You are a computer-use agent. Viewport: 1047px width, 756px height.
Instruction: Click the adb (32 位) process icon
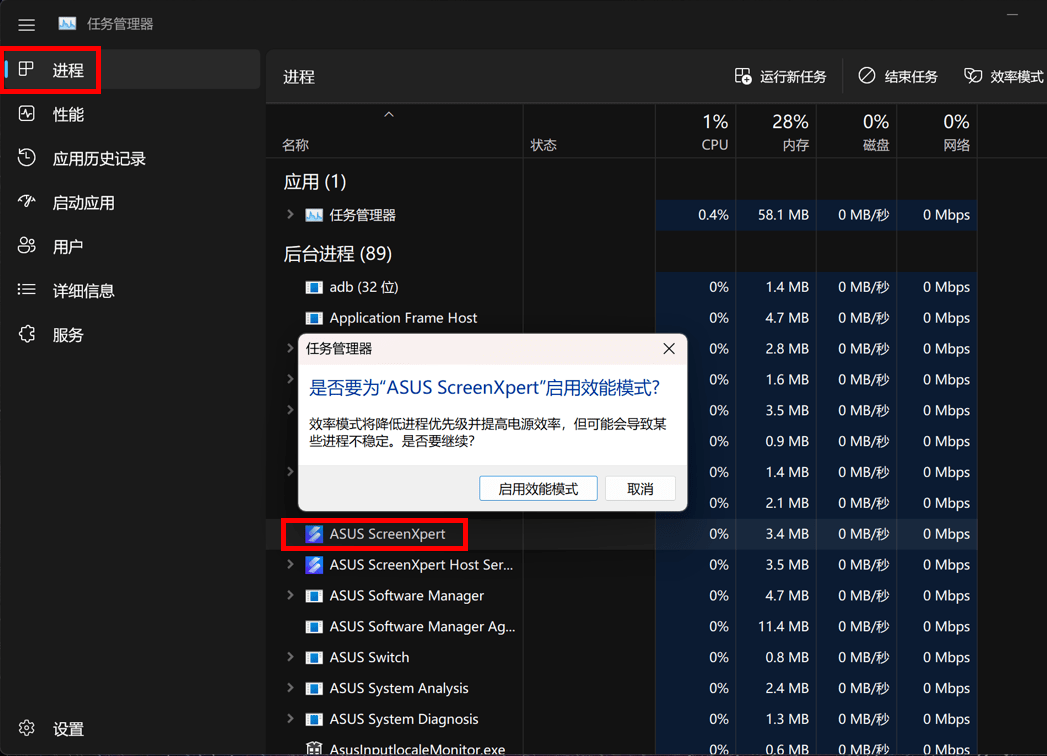click(314, 287)
